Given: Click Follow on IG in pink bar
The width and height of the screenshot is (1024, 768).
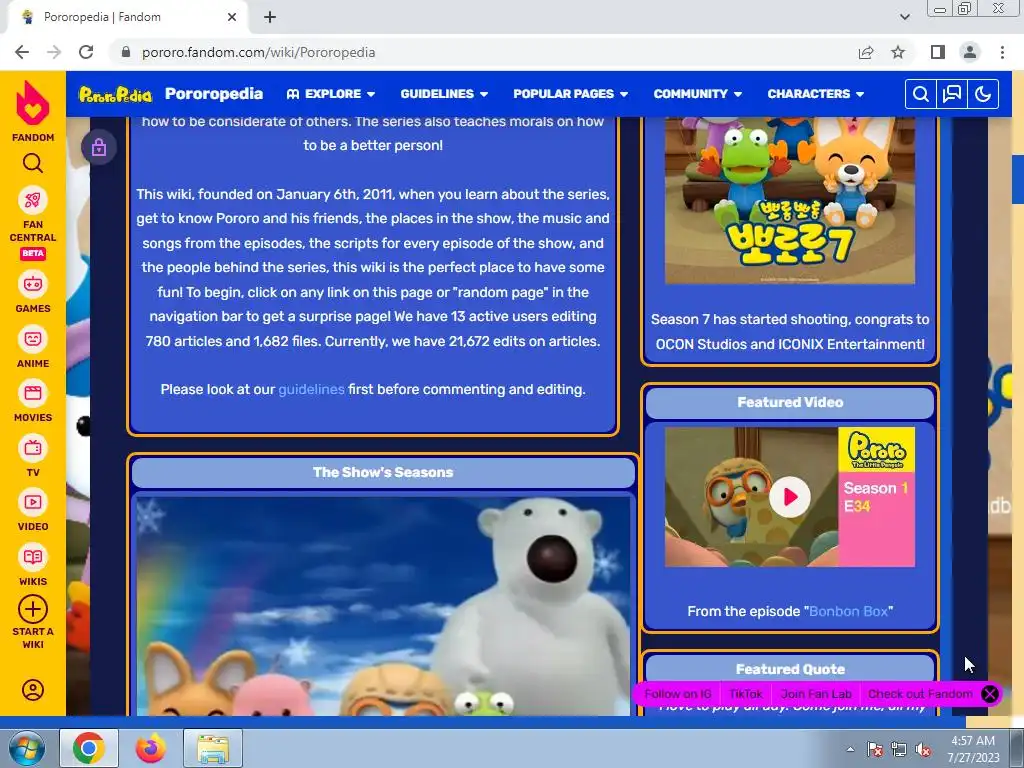Looking at the screenshot, I should [677, 694].
